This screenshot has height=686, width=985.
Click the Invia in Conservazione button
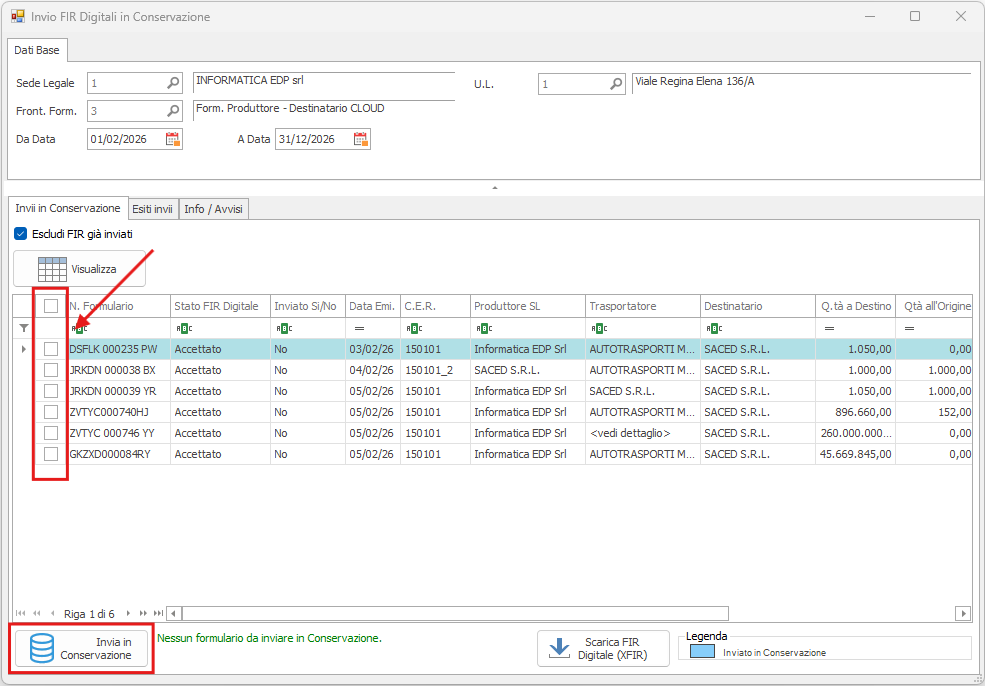tap(82, 648)
